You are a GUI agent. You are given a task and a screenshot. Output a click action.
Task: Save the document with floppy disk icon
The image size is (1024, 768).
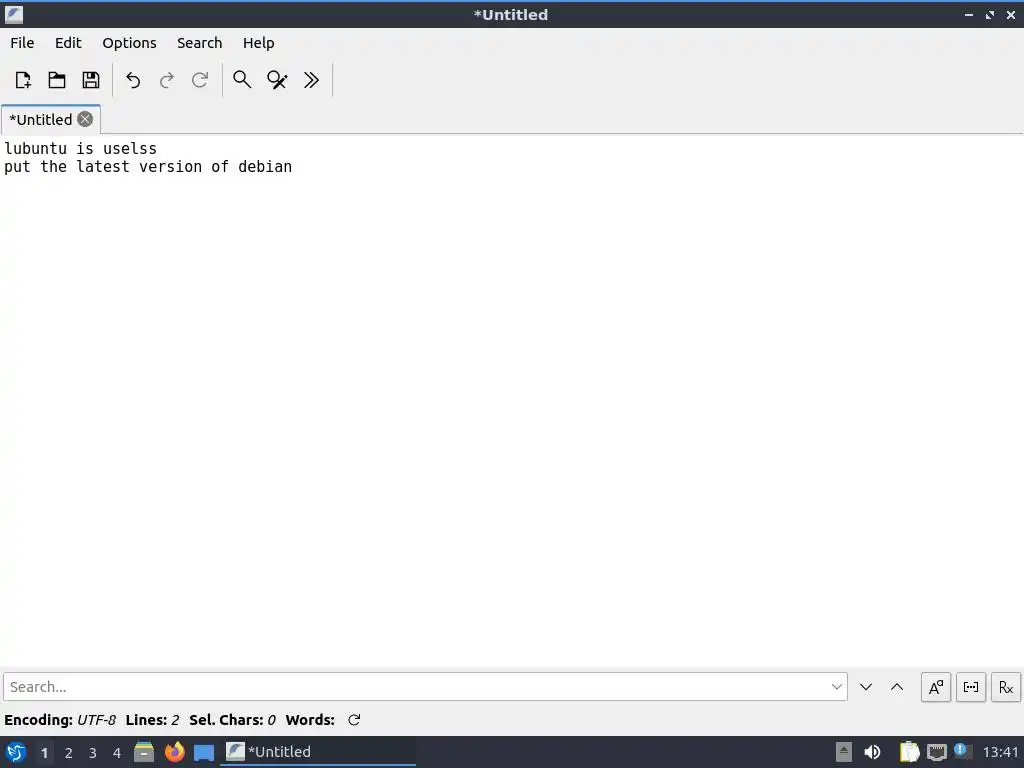click(91, 80)
